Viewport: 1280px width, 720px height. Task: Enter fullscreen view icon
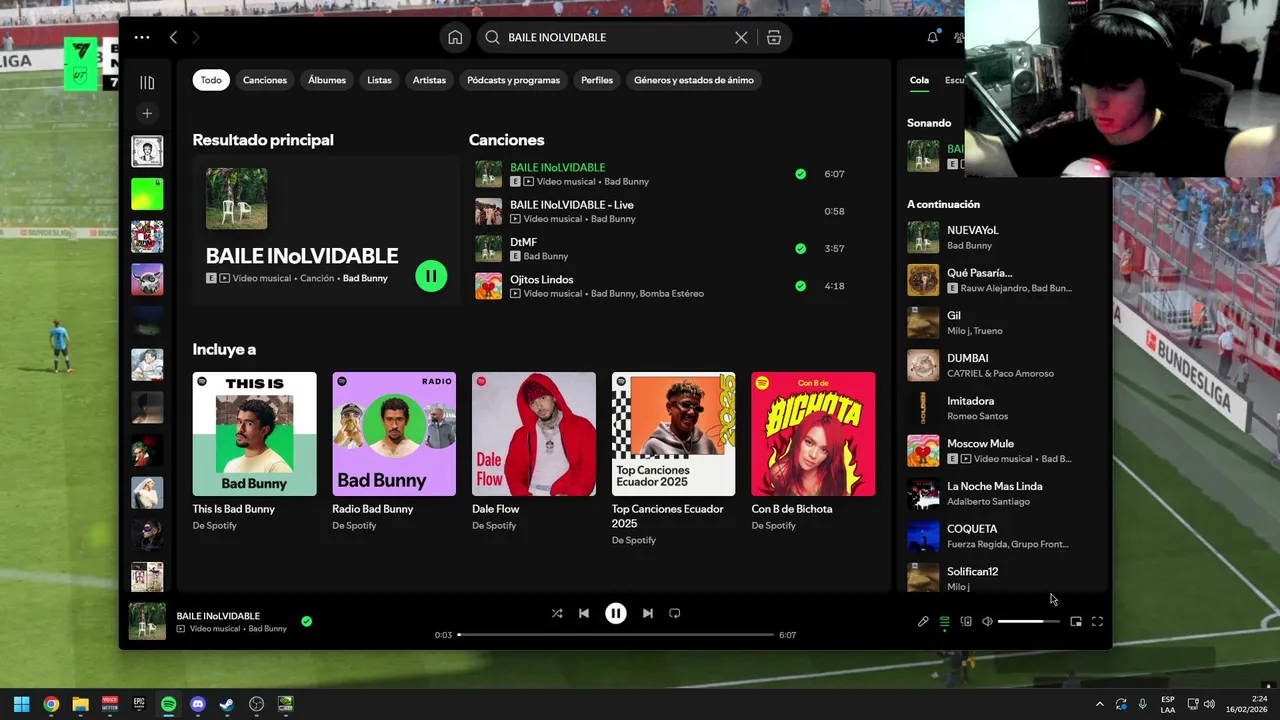tap(1097, 621)
